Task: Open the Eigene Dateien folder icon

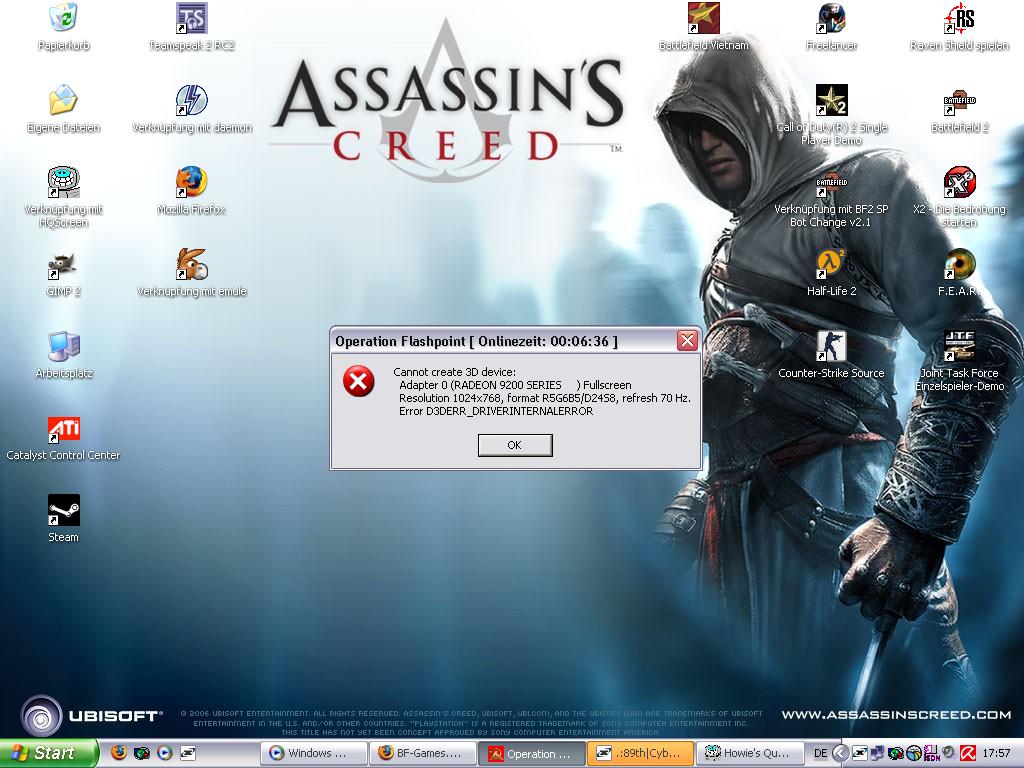Action: pos(63,108)
